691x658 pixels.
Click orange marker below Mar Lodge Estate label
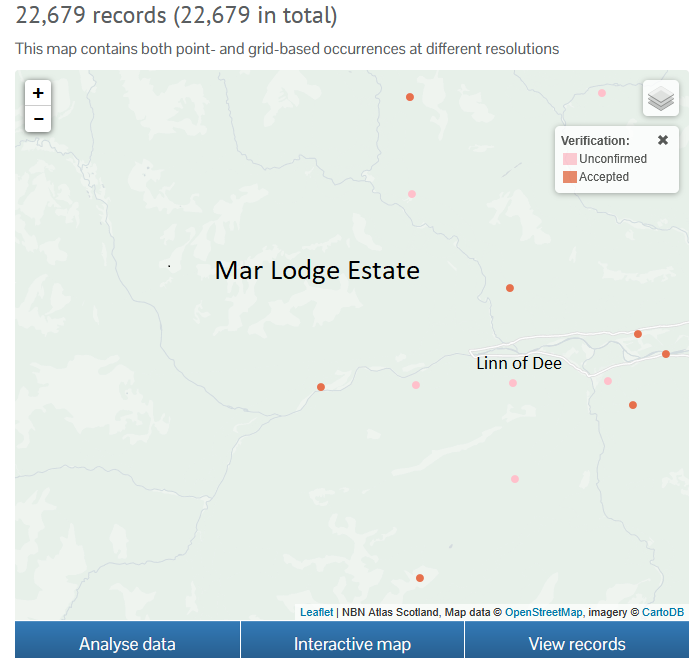coord(321,387)
